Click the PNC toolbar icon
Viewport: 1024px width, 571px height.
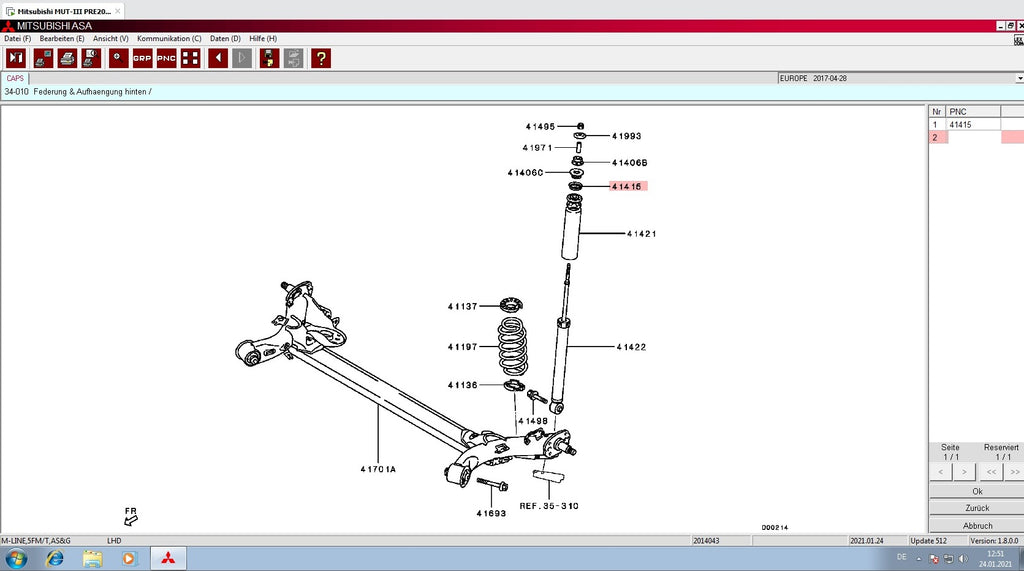coord(166,58)
